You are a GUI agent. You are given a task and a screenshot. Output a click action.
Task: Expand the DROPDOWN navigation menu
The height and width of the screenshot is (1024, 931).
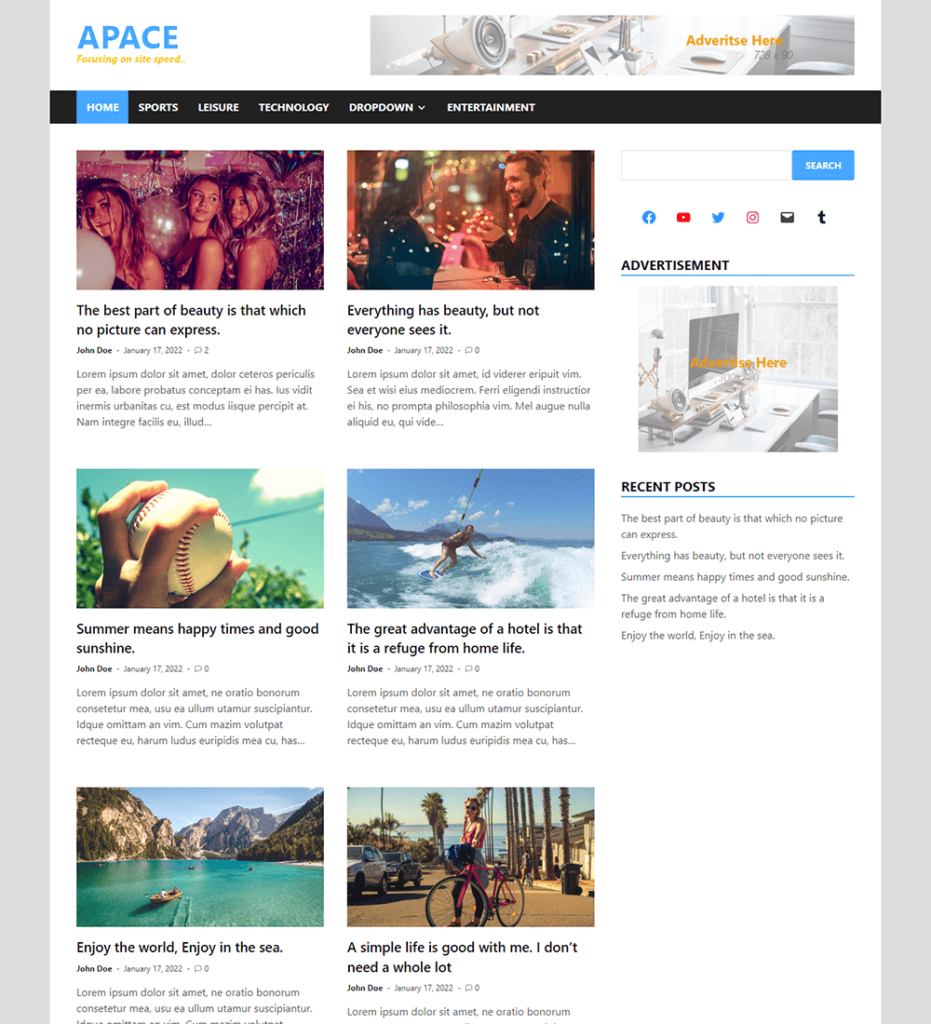(387, 107)
